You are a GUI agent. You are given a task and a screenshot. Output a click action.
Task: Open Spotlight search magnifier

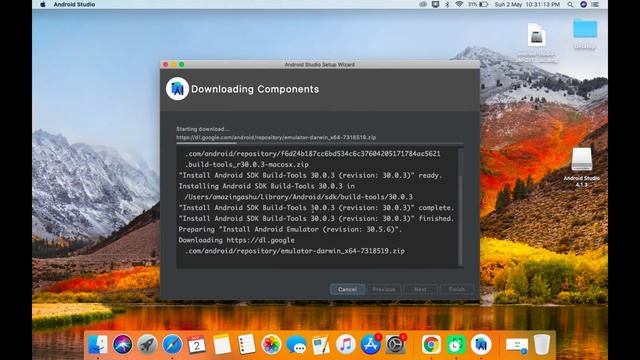(570, 4)
